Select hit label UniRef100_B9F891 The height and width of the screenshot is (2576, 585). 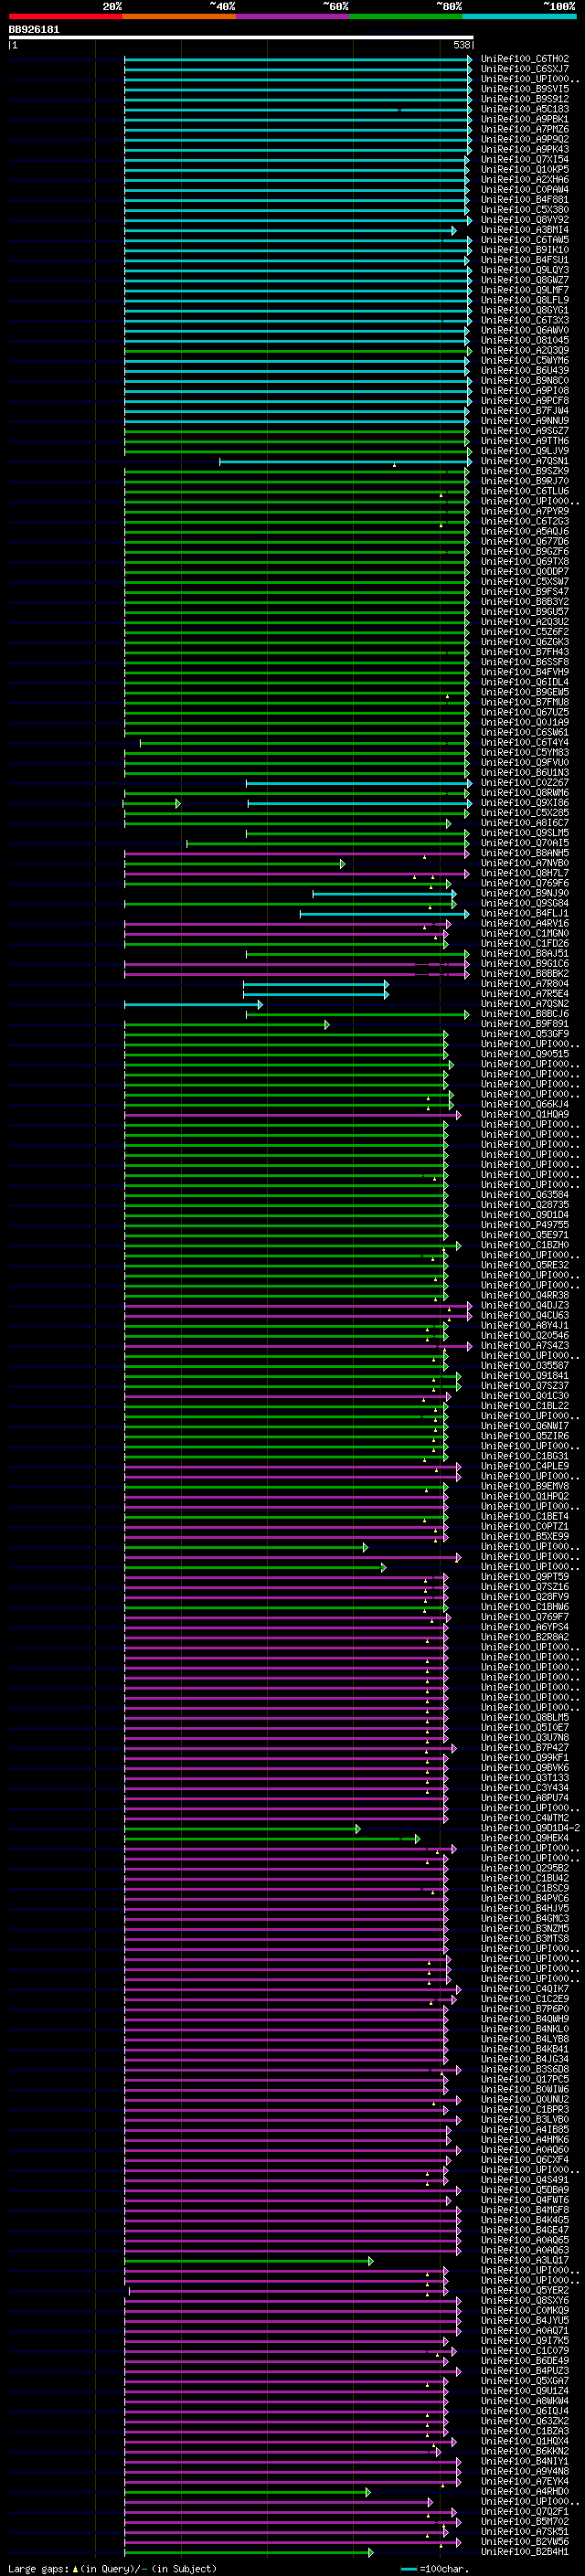(525, 1024)
